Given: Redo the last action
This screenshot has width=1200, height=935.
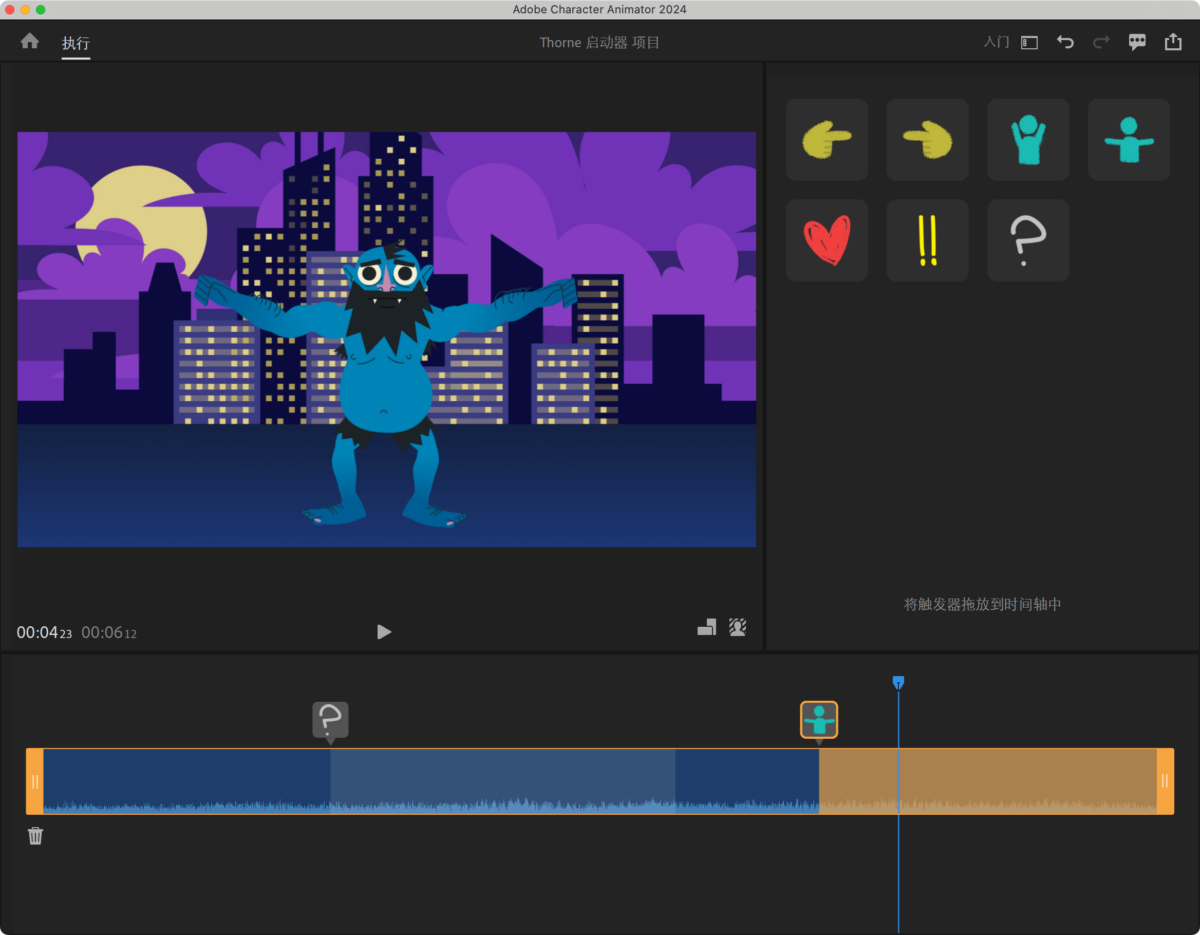Looking at the screenshot, I should pyautogui.click(x=1101, y=42).
